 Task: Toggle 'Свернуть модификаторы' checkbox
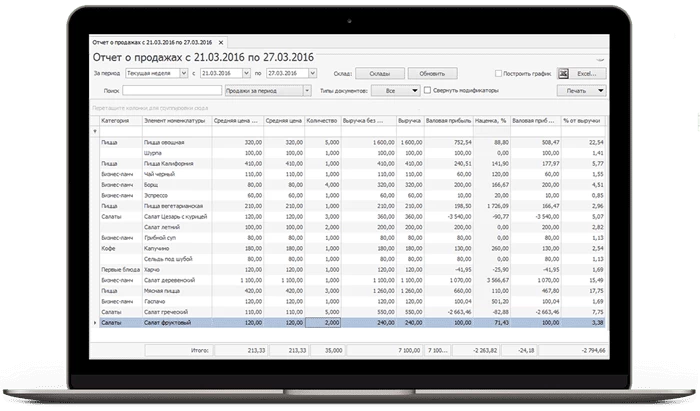(x=428, y=90)
